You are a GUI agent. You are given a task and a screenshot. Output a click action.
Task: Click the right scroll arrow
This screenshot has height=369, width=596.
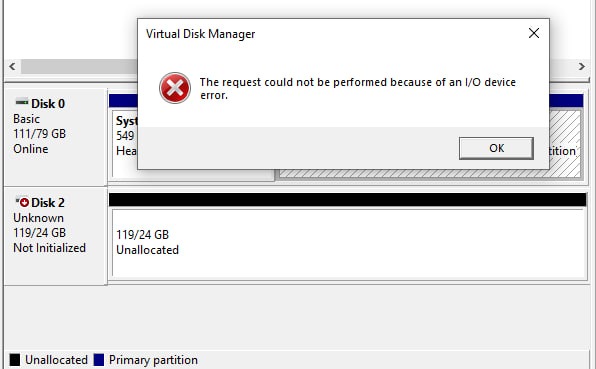pyautogui.click(x=582, y=67)
